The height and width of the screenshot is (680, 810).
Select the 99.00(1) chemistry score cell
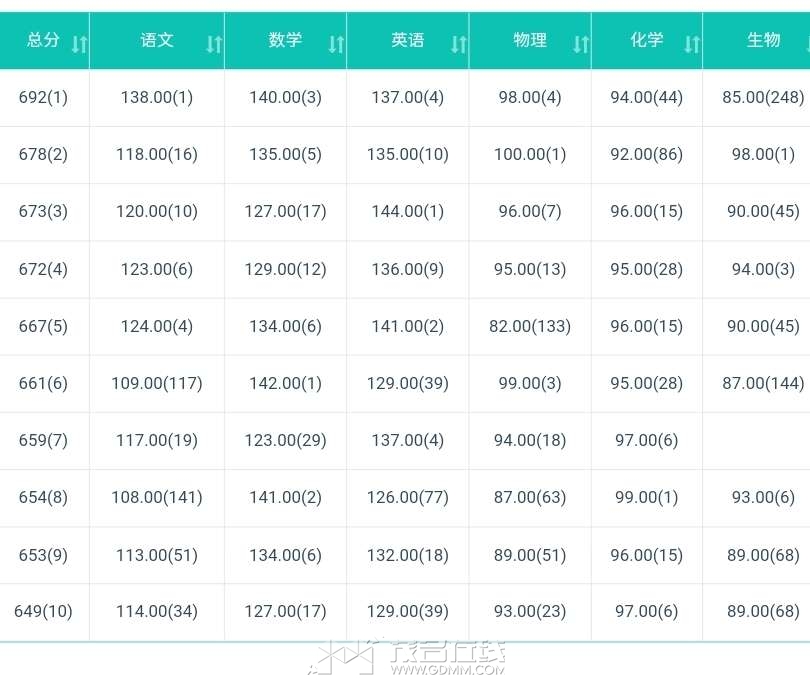pos(646,497)
